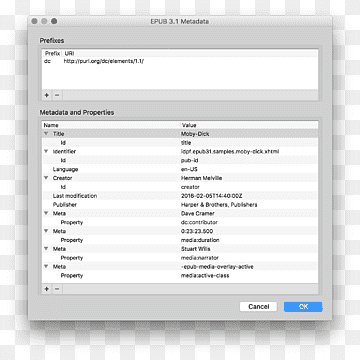360x360 pixels.
Task: Collapse the Creator row disclosure triangle
Action: pos(46,178)
